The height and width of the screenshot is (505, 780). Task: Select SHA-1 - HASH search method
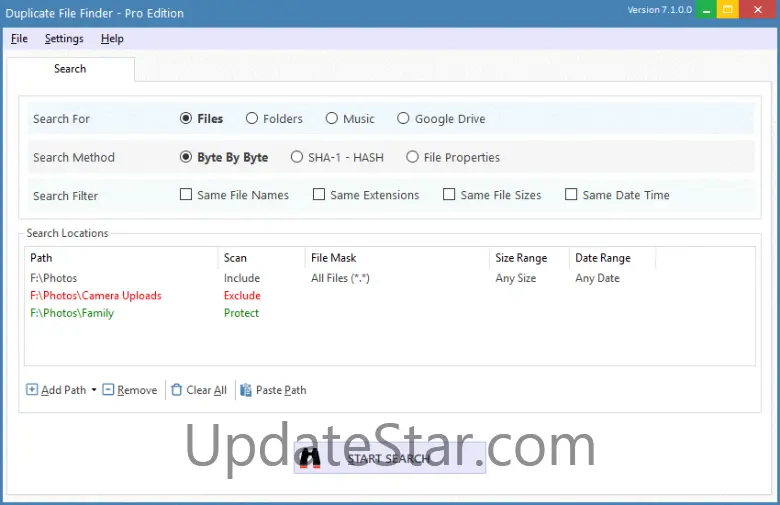297,157
